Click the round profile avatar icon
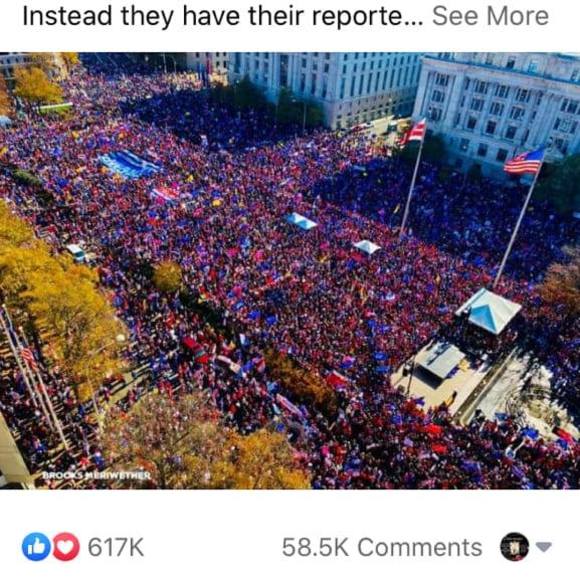Screen dimensions: 580x580 [515, 547]
